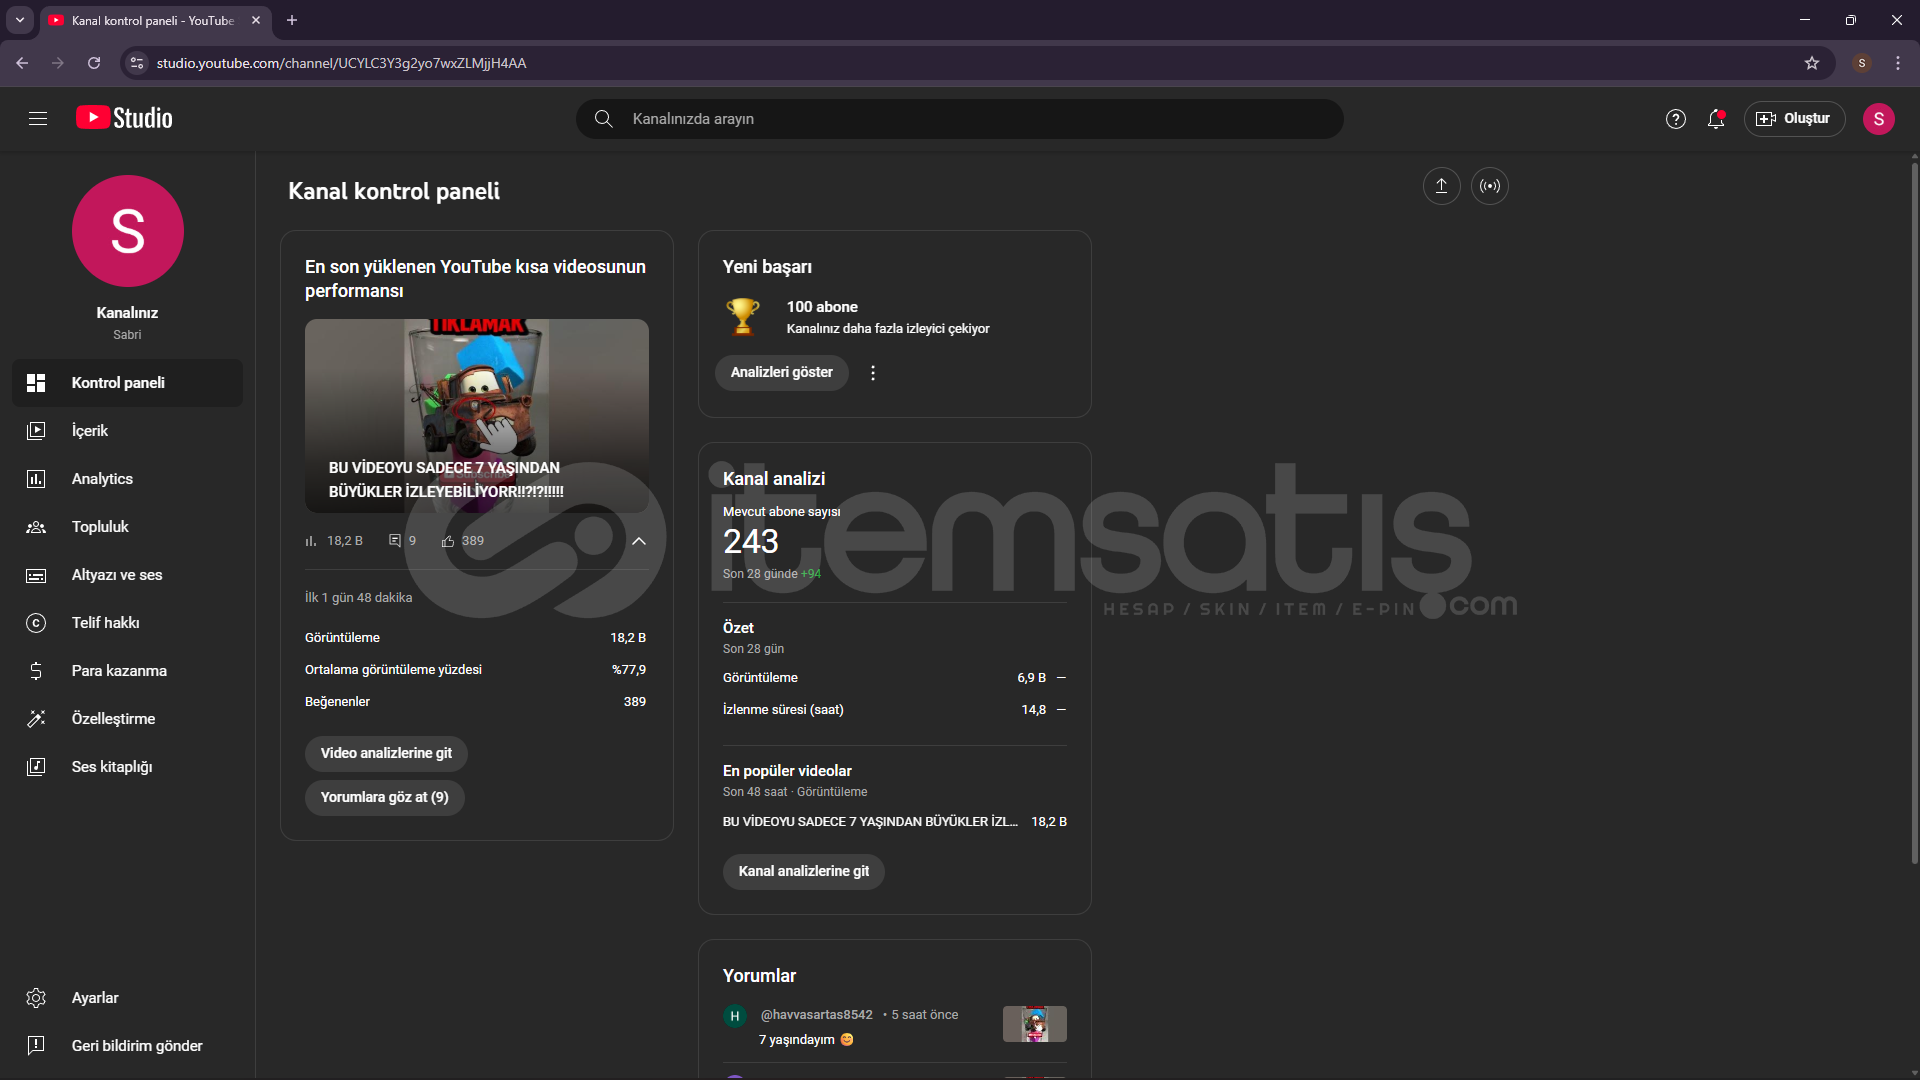This screenshot has height=1080, width=1920.
Task: Click the search magnifier icon
Action: [603, 119]
